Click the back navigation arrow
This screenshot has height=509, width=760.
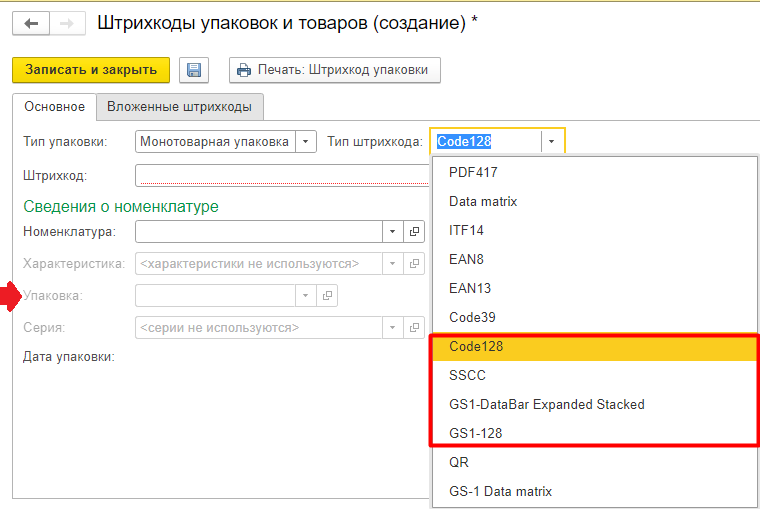coord(31,22)
